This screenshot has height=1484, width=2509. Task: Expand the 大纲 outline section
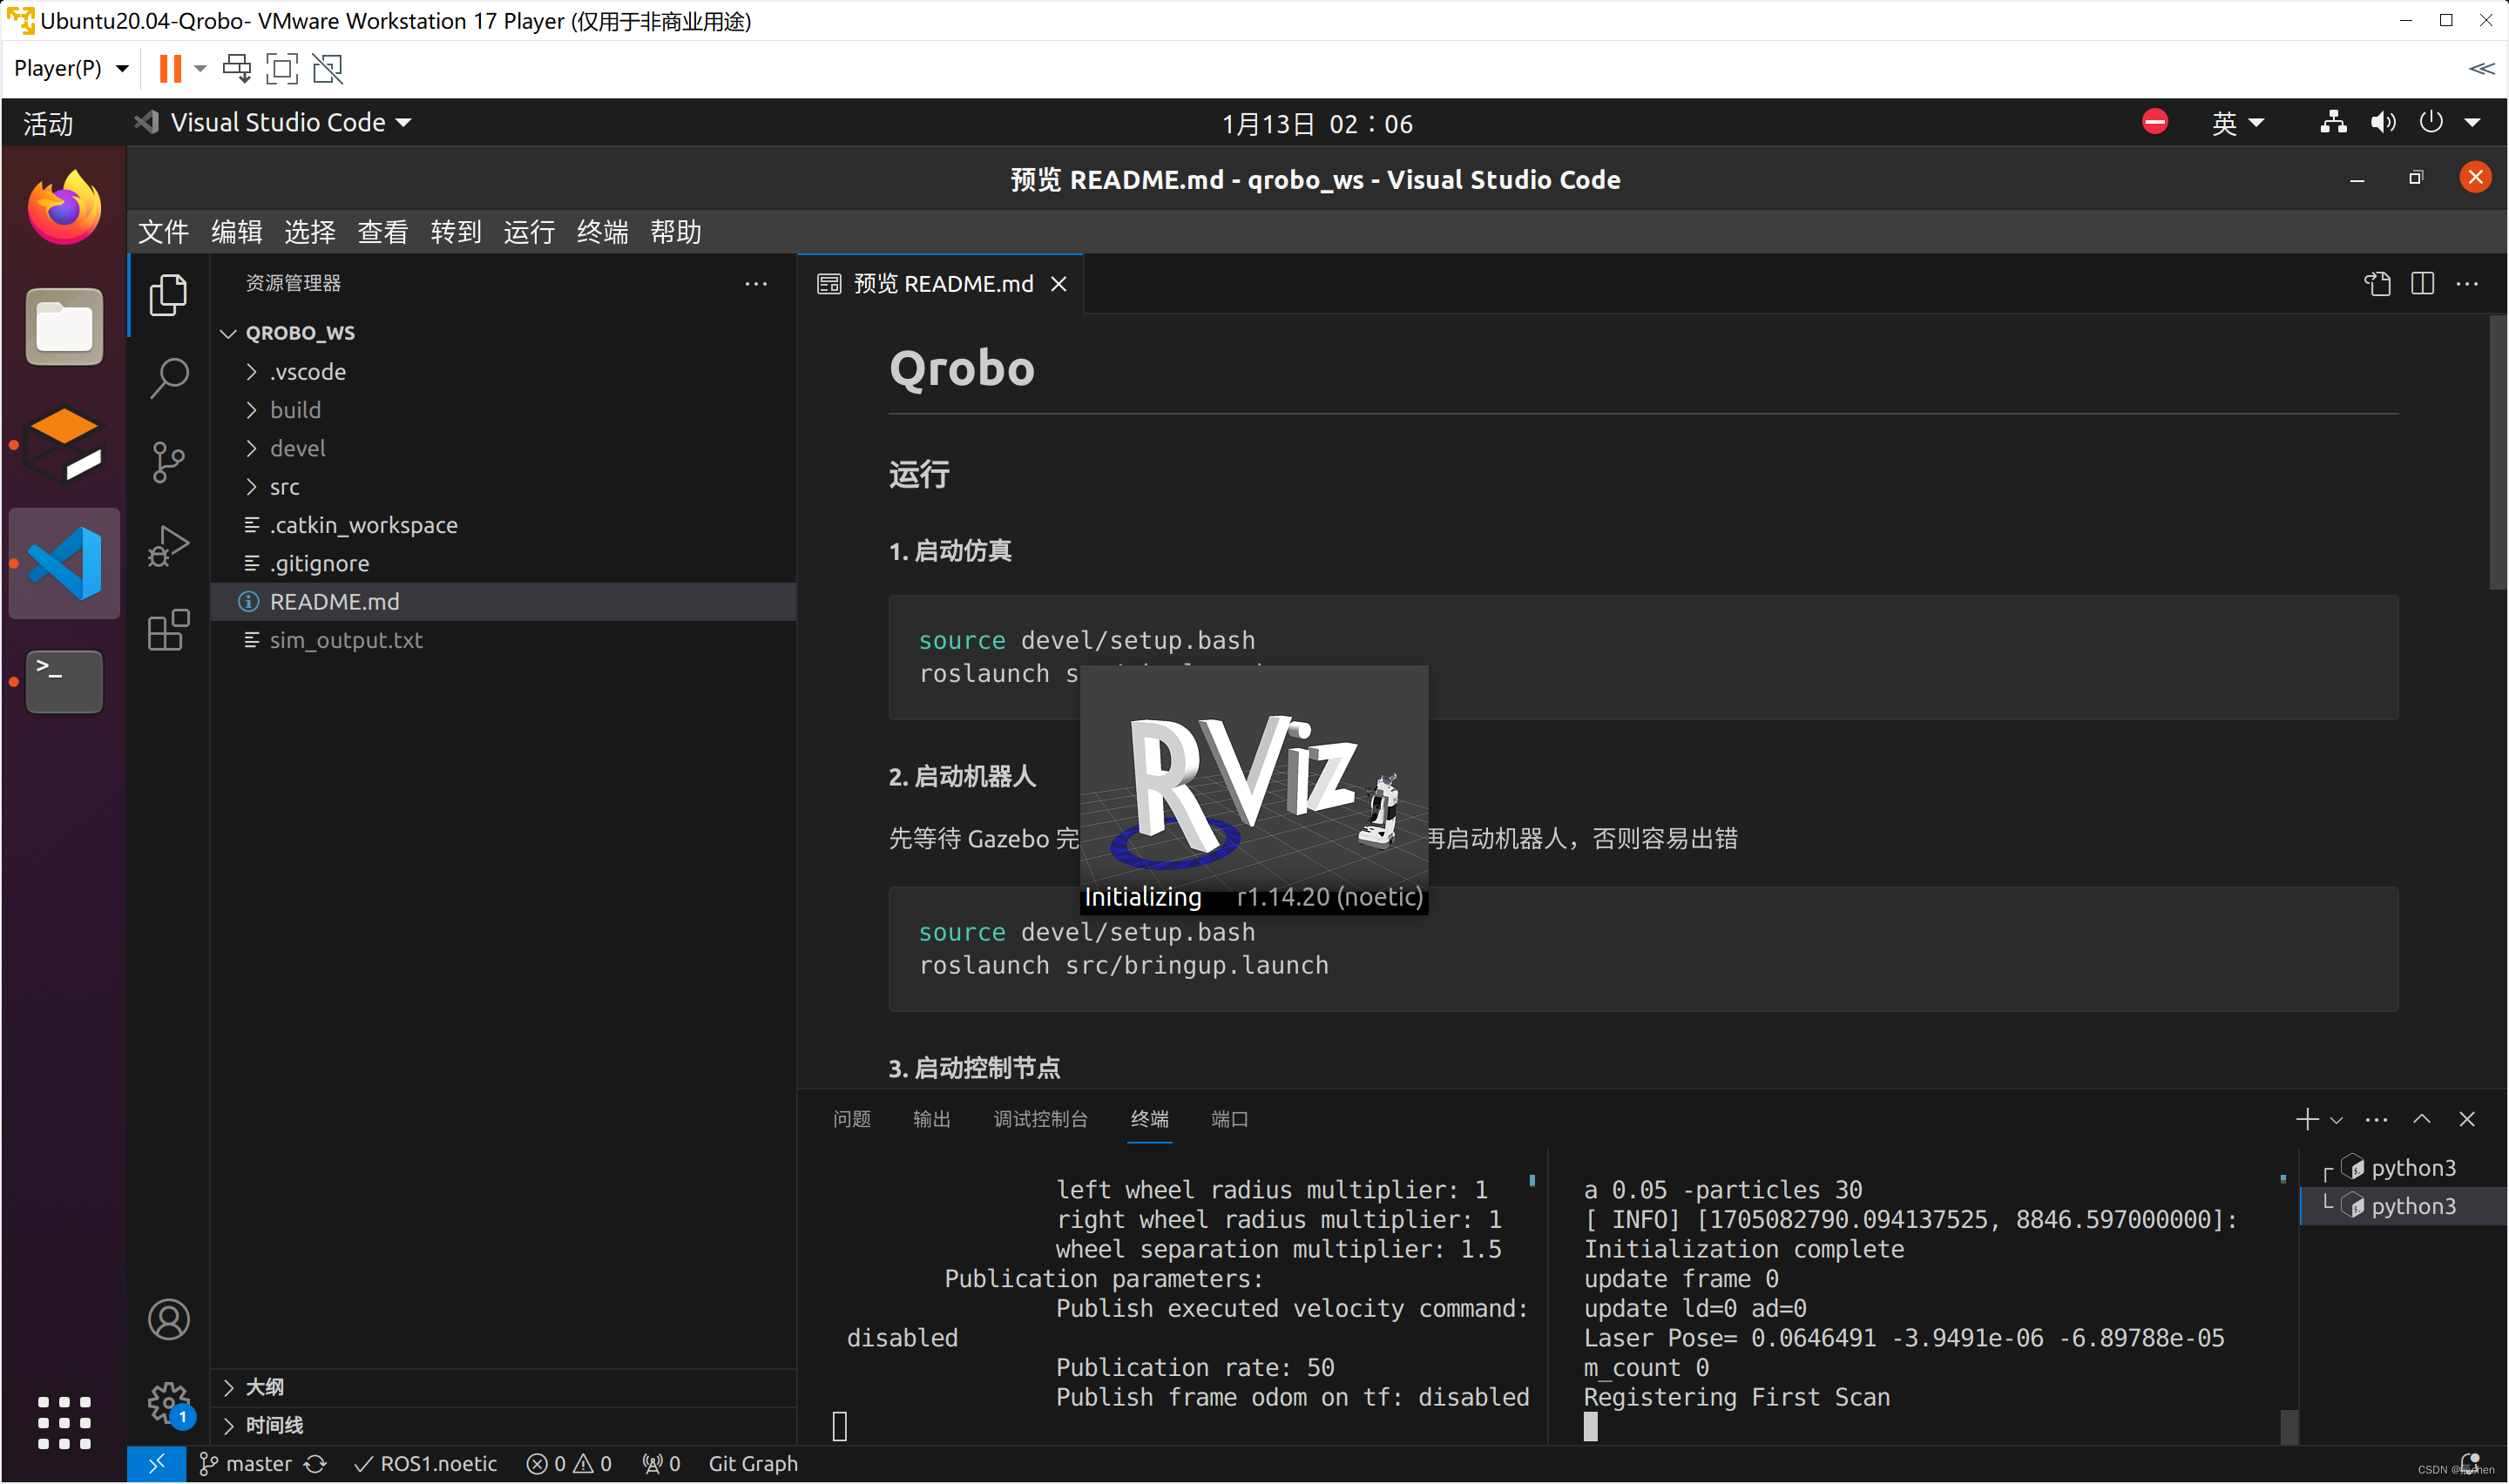[x=504, y=1387]
